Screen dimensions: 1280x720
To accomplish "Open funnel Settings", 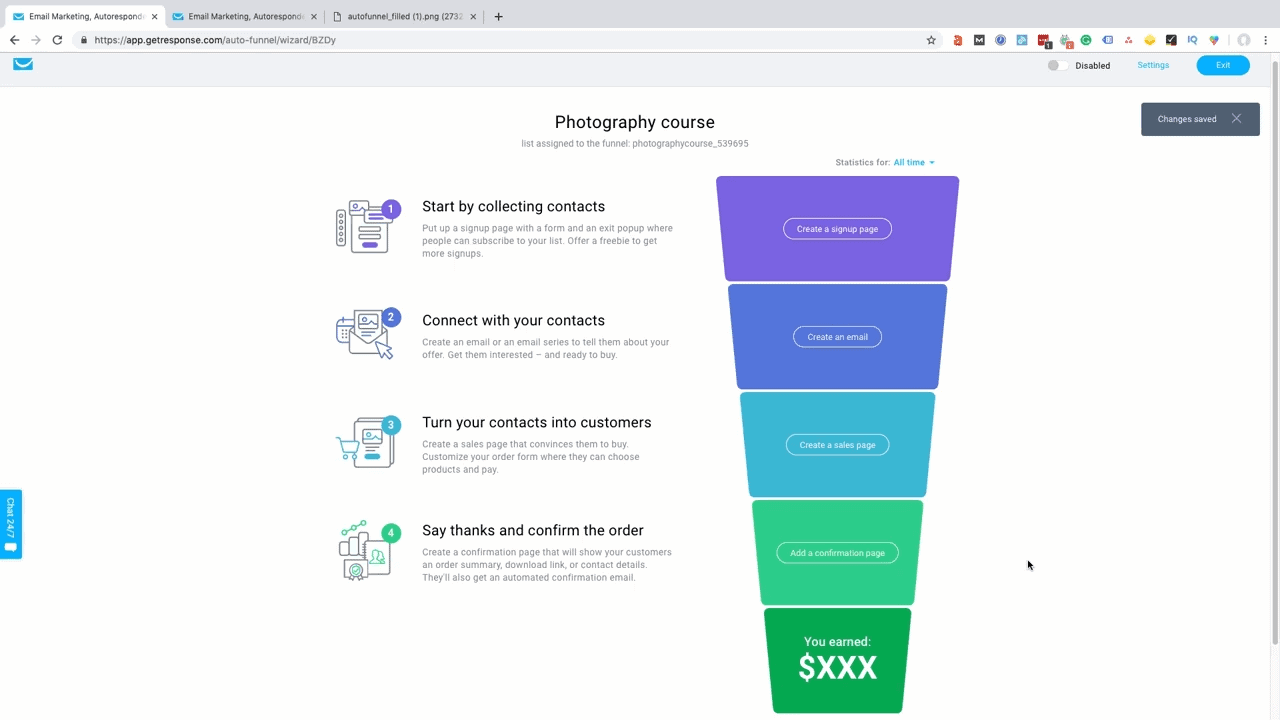I will [x=1153, y=64].
